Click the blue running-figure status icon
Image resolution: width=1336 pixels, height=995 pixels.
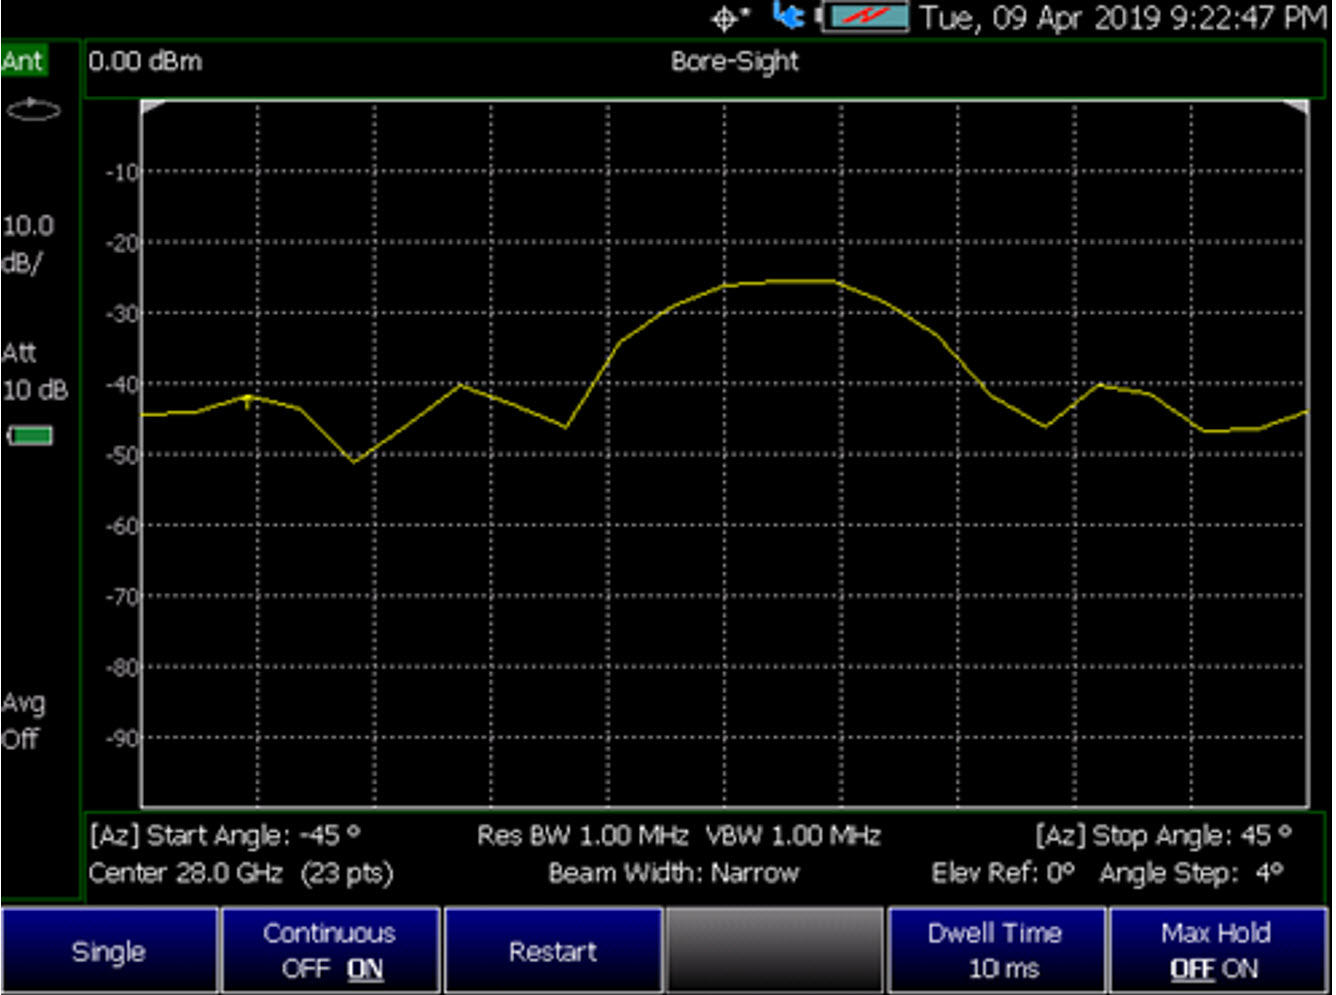click(789, 16)
